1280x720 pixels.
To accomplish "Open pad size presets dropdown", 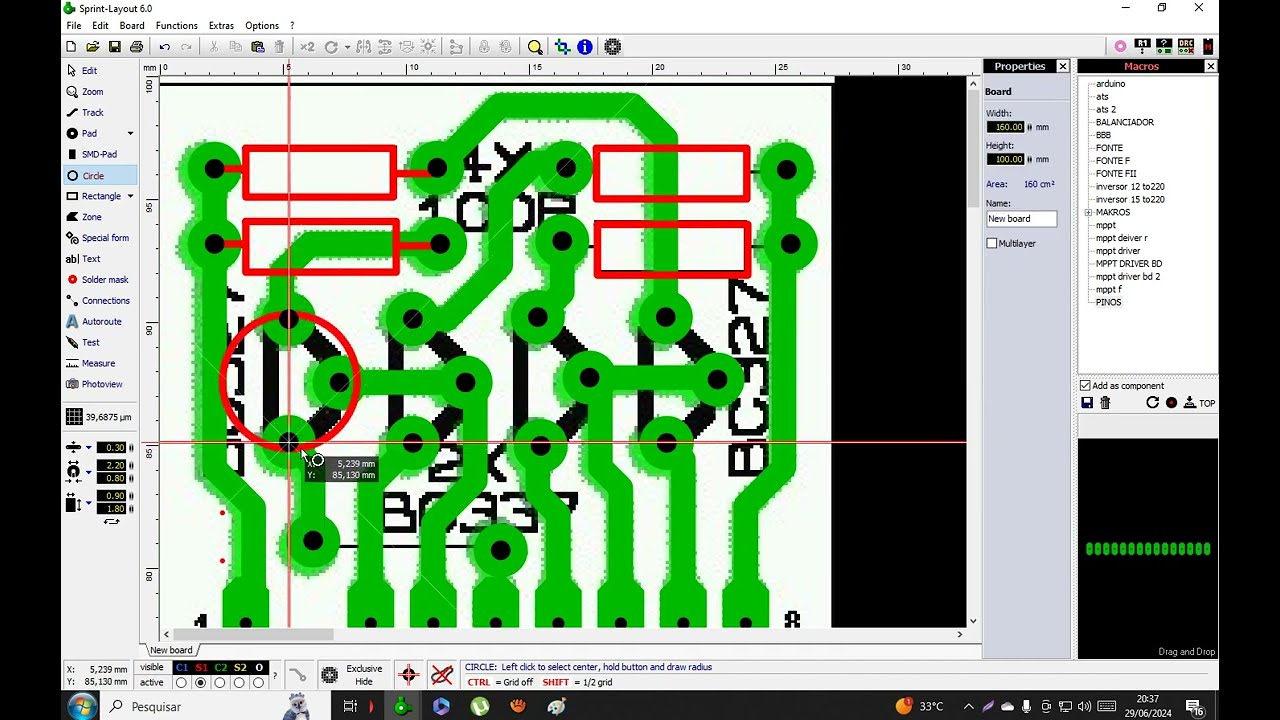I will [88, 471].
